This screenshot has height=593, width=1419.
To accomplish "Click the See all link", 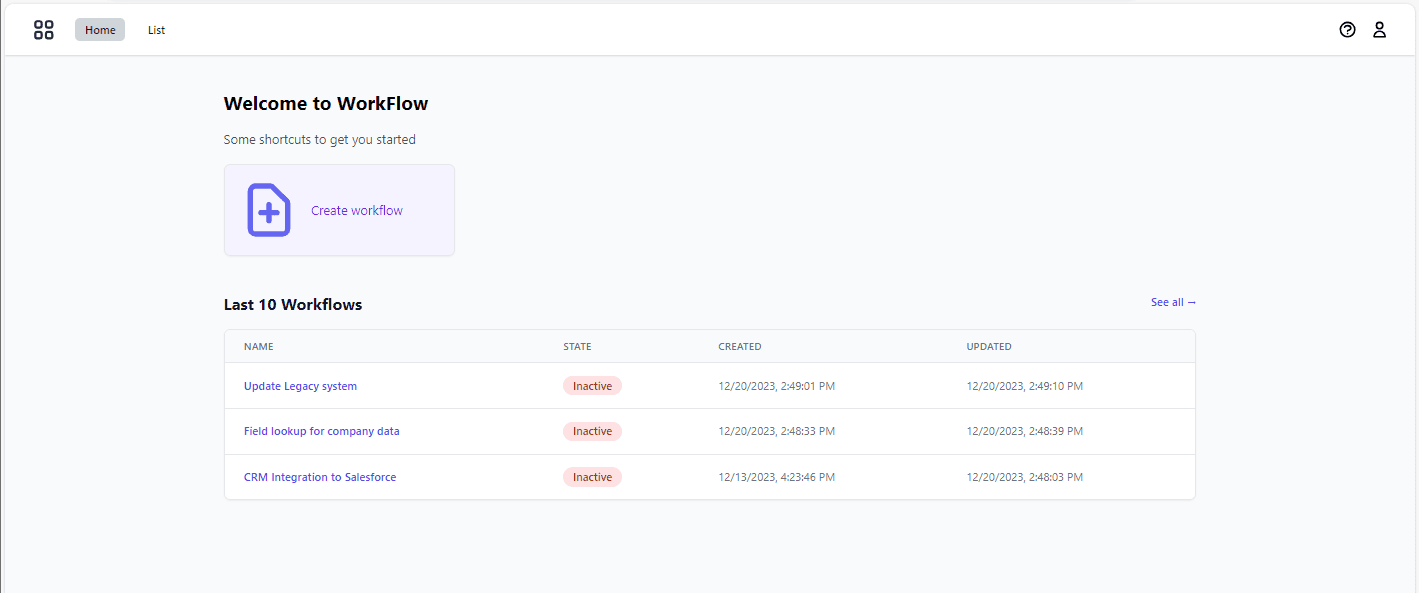I will click(x=1172, y=302).
